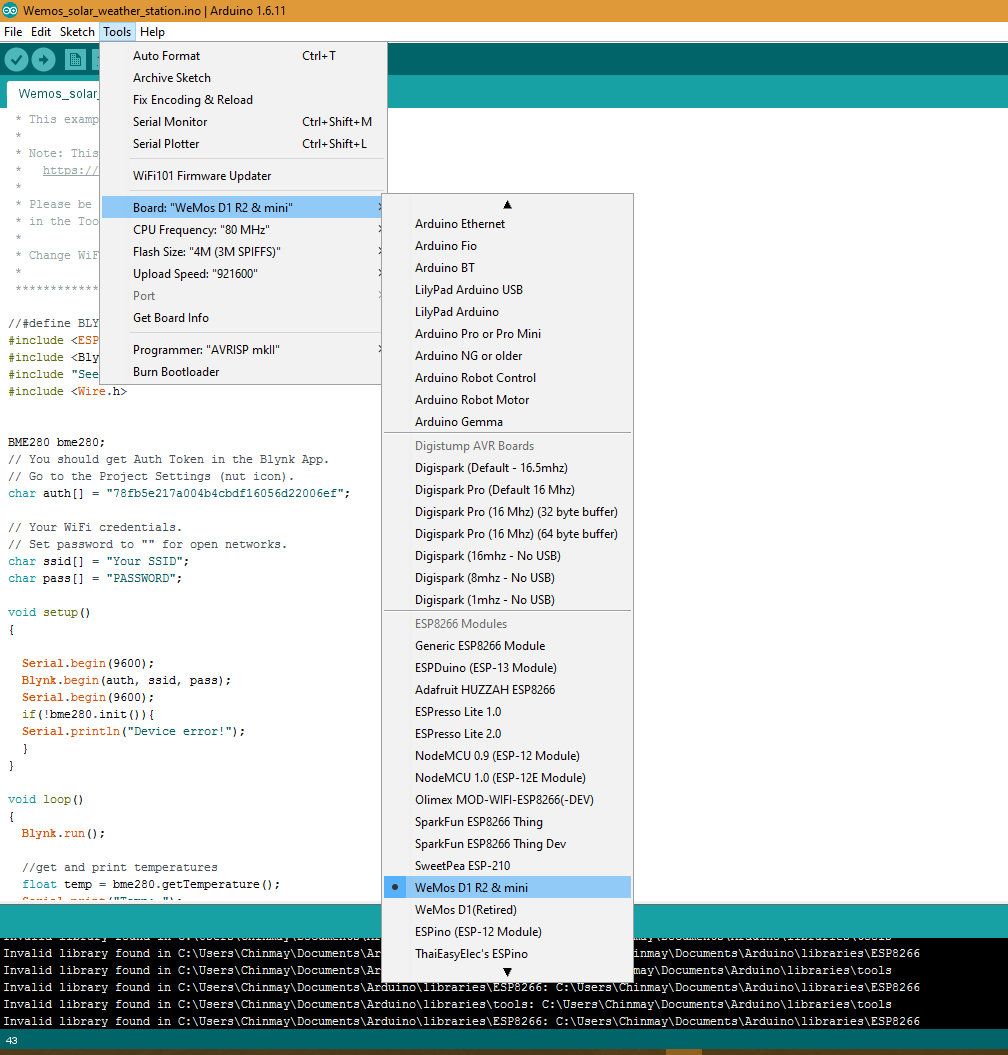Choose Auto Format from Tools menu
1008x1055 pixels.
243,56
